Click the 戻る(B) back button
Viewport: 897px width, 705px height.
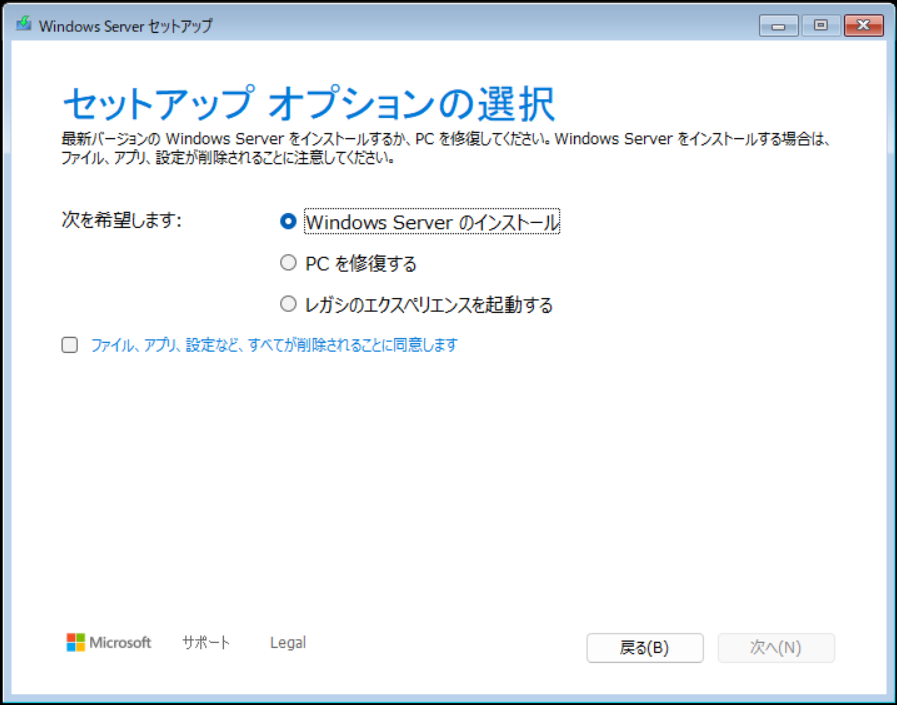pos(645,648)
